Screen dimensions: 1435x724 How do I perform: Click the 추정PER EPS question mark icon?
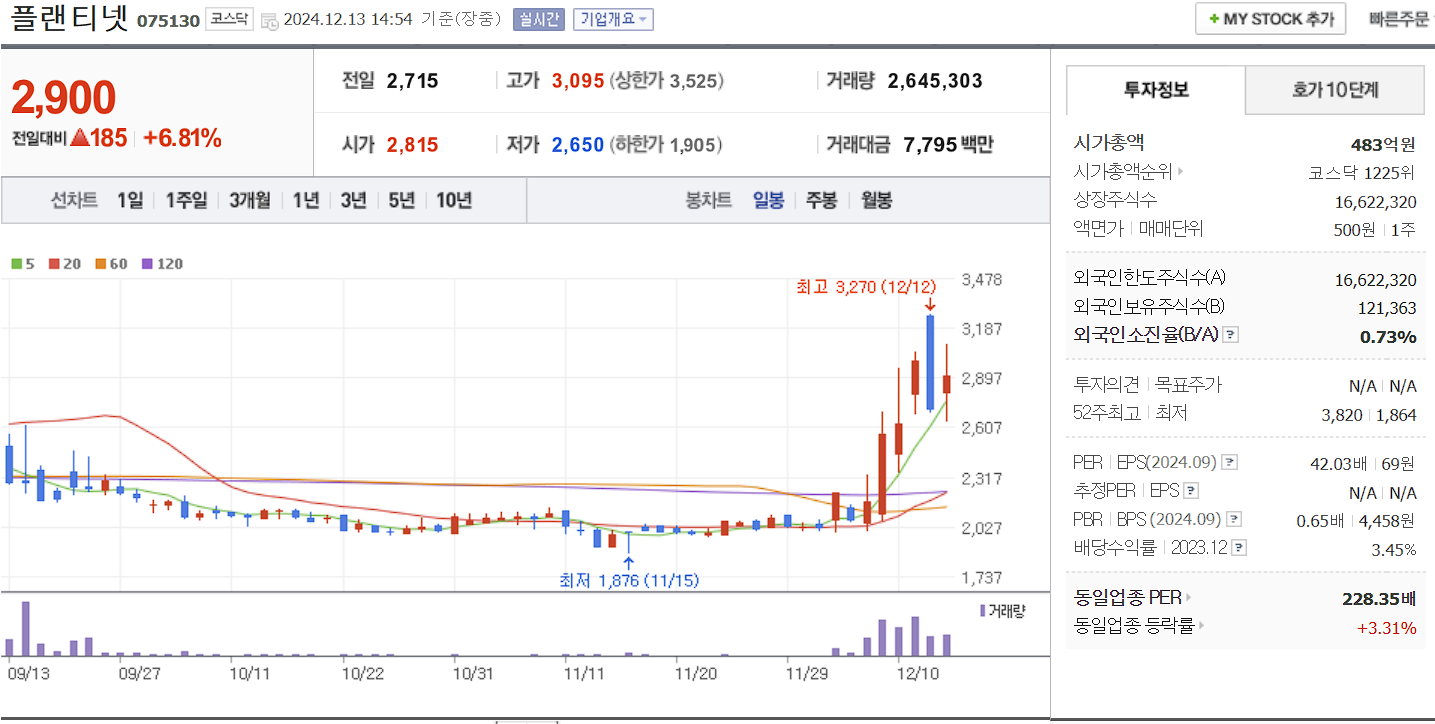point(1190,490)
